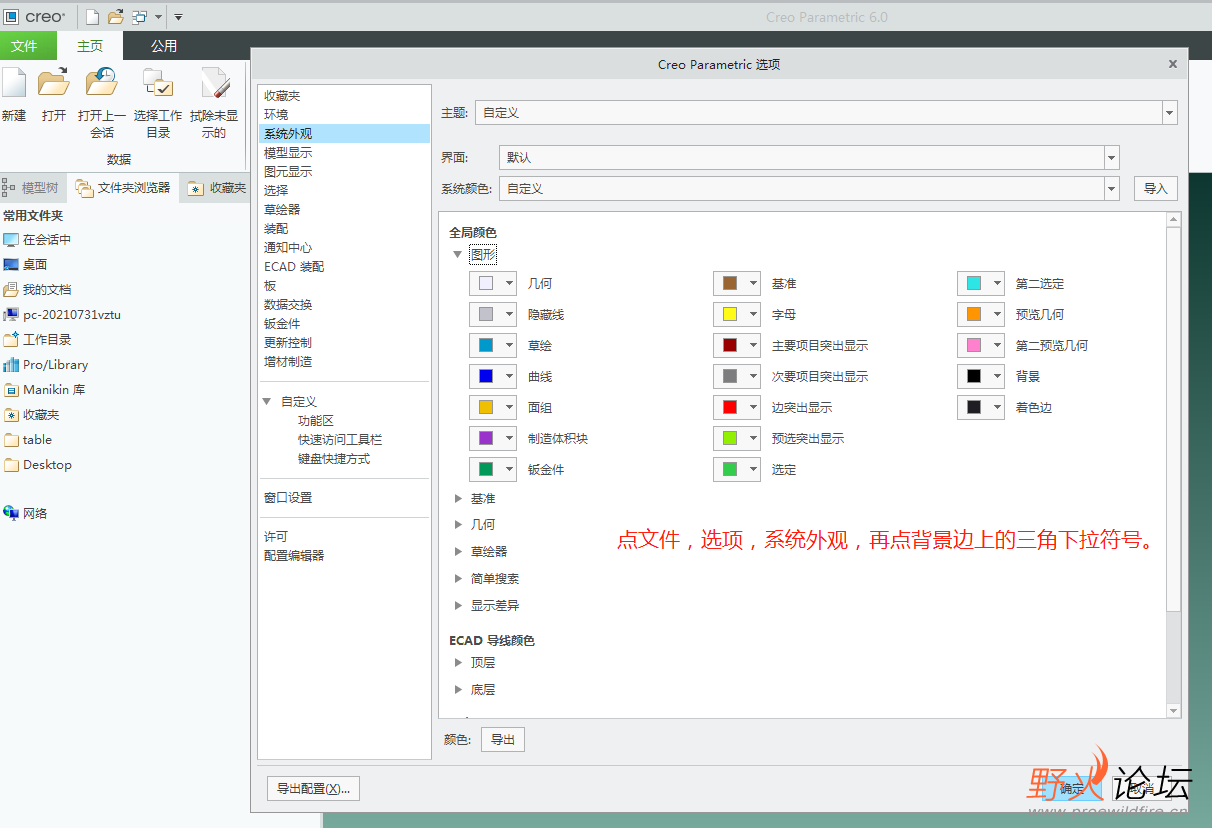1212x828 pixels.
Task: Expand the 显示差异 color group
Action: tap(458, 606)
